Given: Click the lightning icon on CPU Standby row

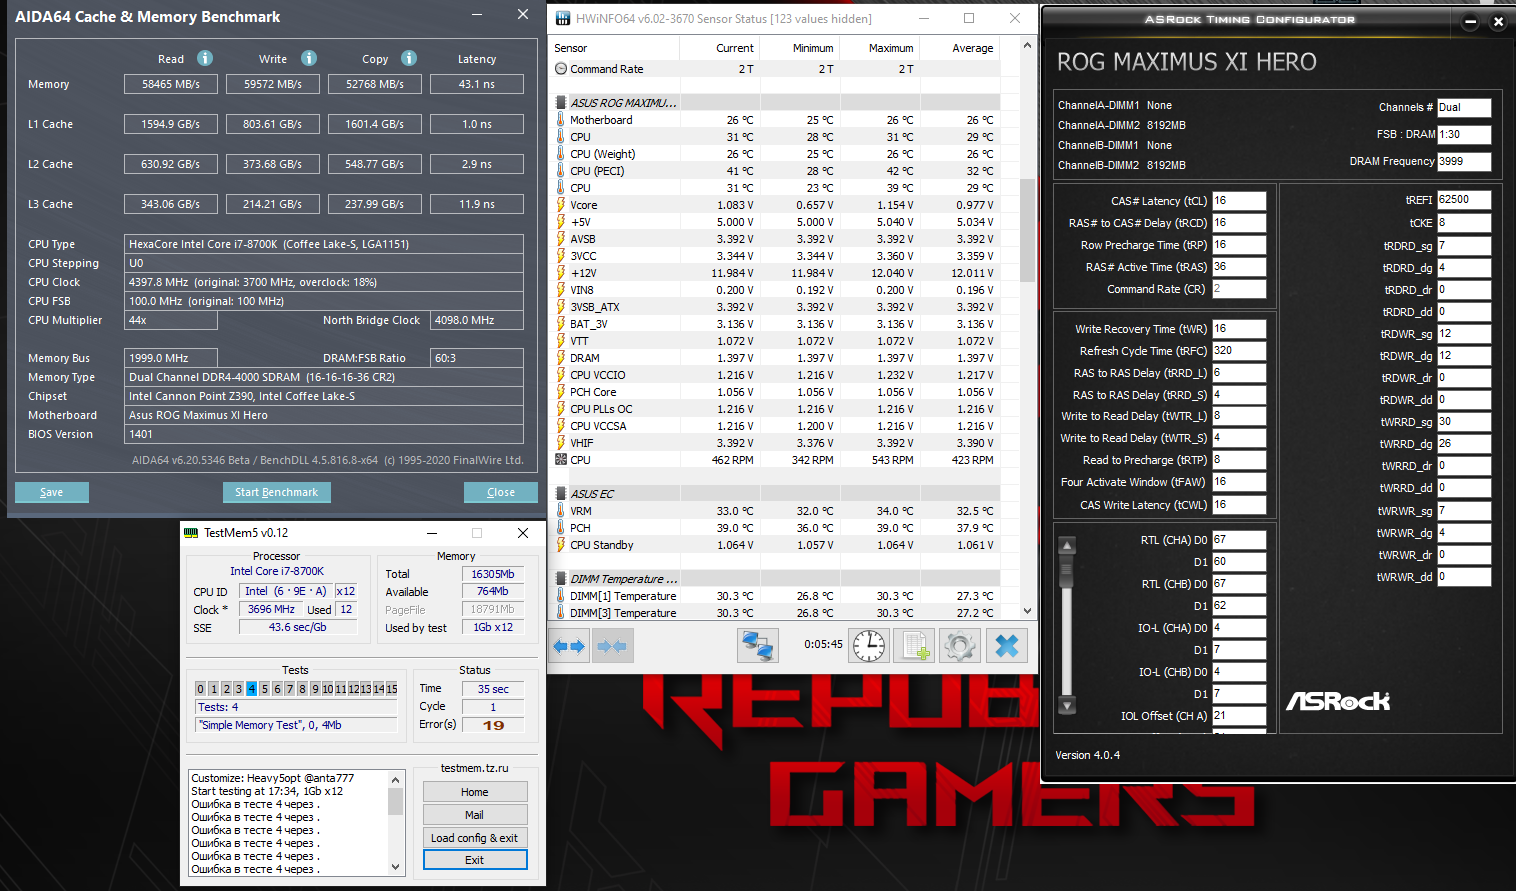Looking at the screenshot, I should [560, 545].
